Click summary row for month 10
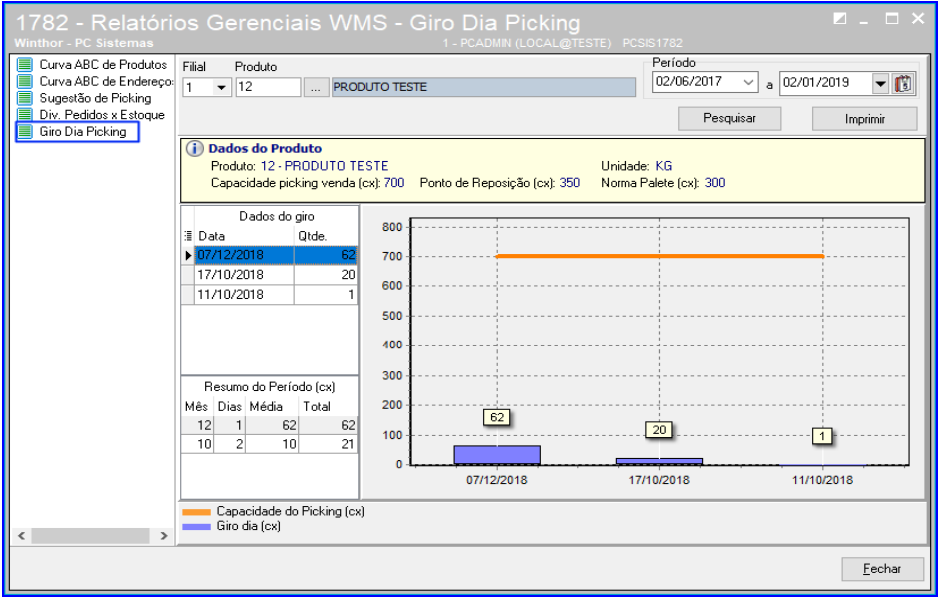939x598 pixels. [269, 444]
